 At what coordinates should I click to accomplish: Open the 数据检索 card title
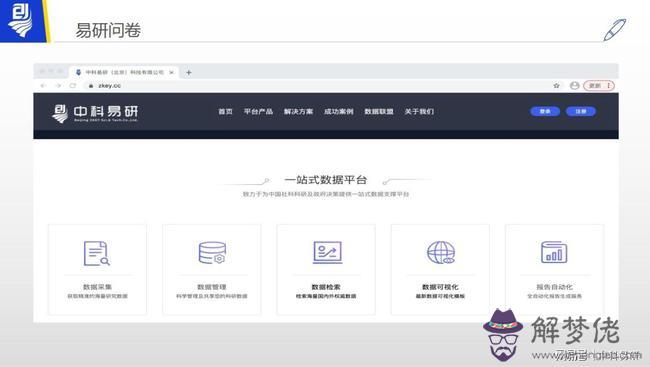pos(326,287)
